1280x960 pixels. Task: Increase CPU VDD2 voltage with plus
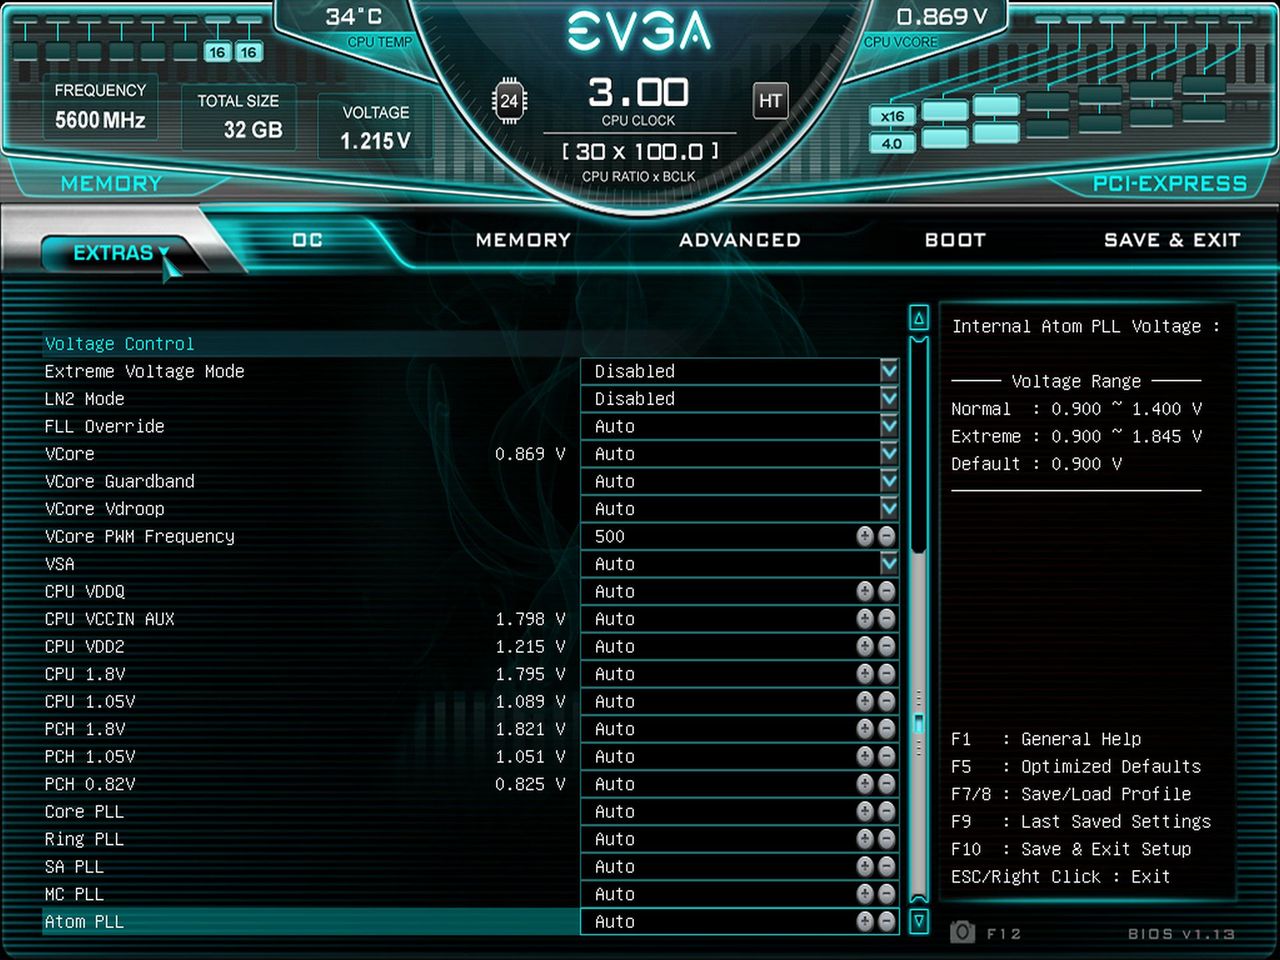point(866,646)
